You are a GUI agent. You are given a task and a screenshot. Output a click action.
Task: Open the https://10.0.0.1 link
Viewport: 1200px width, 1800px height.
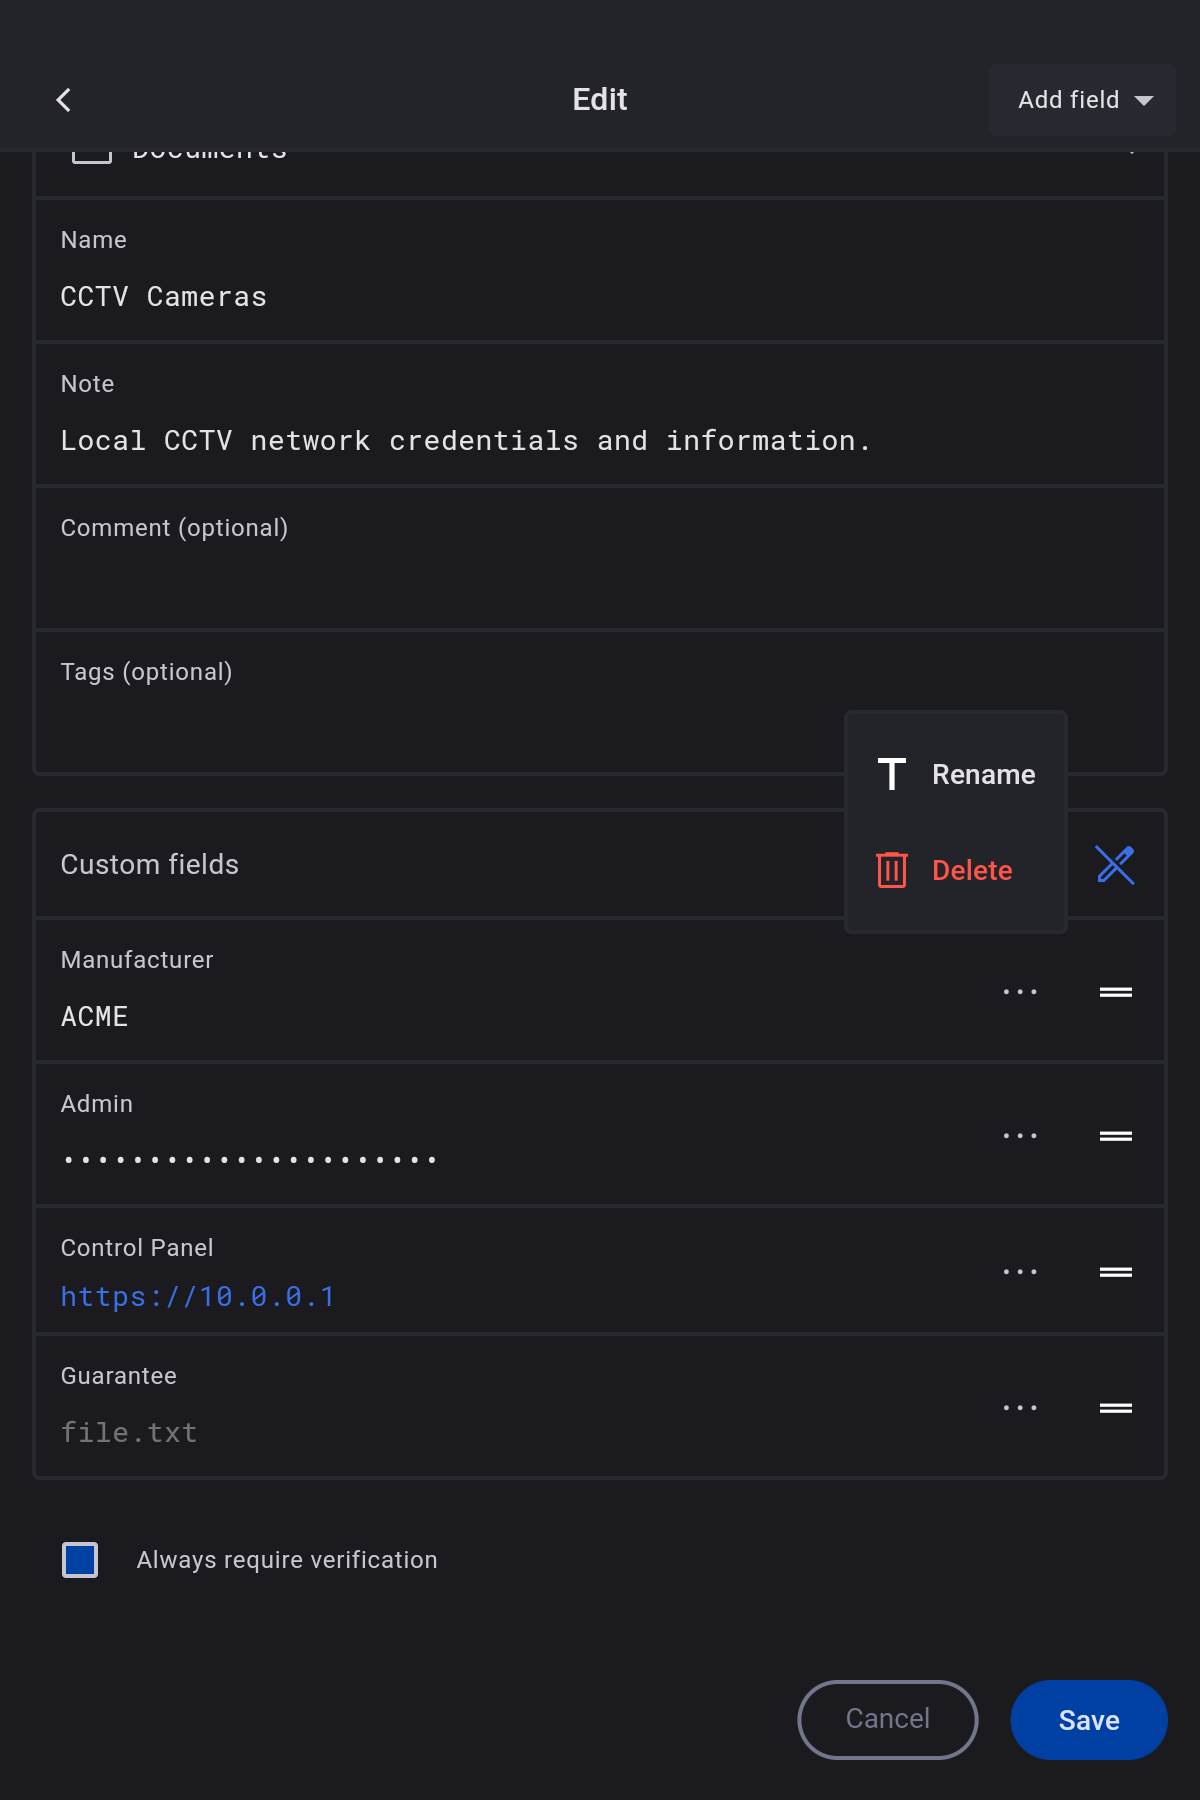point(198,1297)
